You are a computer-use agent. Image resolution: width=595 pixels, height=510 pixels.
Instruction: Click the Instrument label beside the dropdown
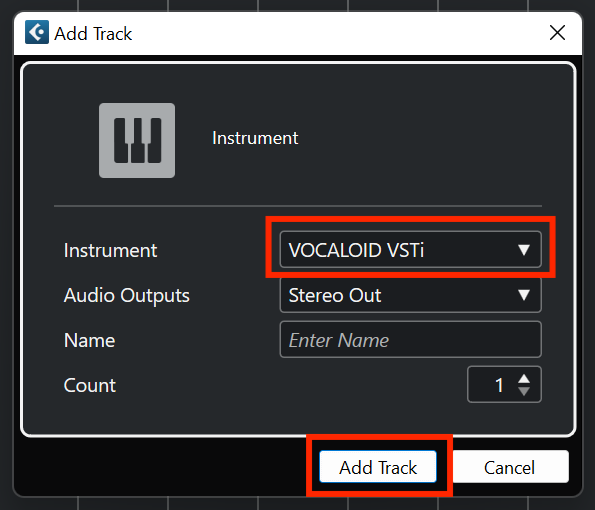[x=110, y=250]
